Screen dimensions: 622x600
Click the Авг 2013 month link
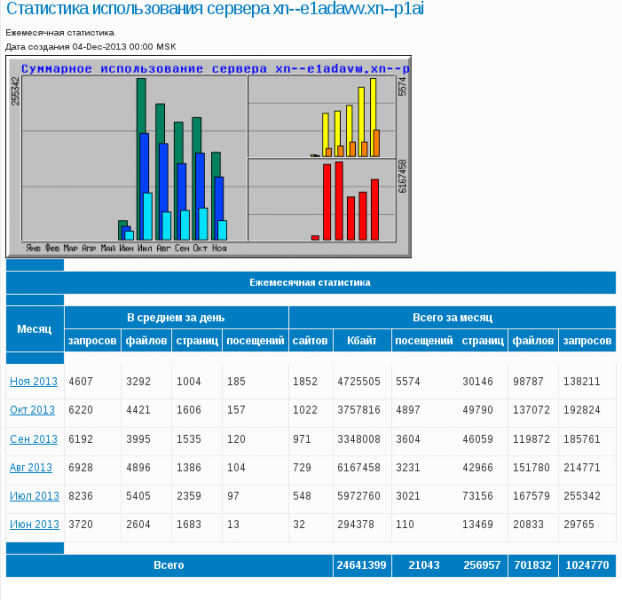pyautogui.click(x=32, y=467)
